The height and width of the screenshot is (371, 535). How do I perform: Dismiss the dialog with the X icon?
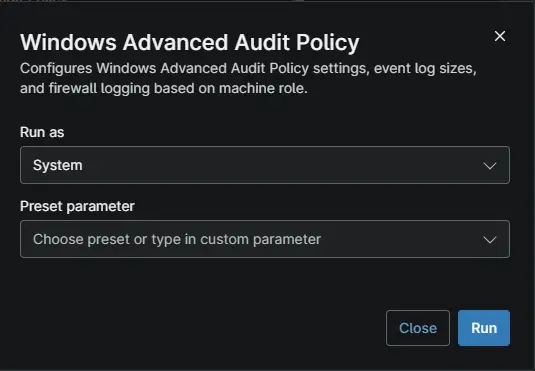tap(500, 36)
